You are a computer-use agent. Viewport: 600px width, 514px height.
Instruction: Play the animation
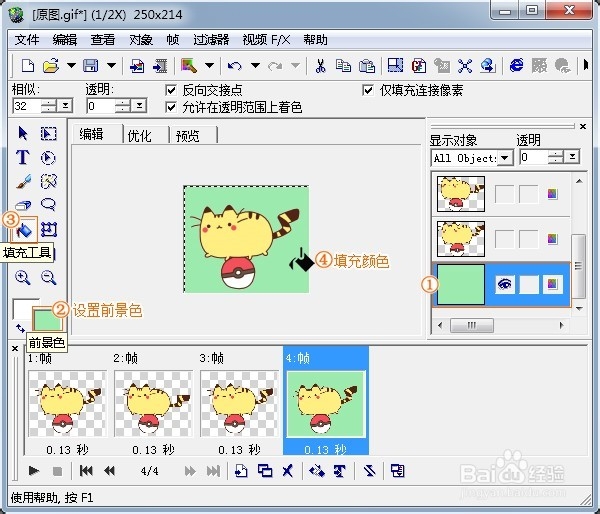coord(34,471)
